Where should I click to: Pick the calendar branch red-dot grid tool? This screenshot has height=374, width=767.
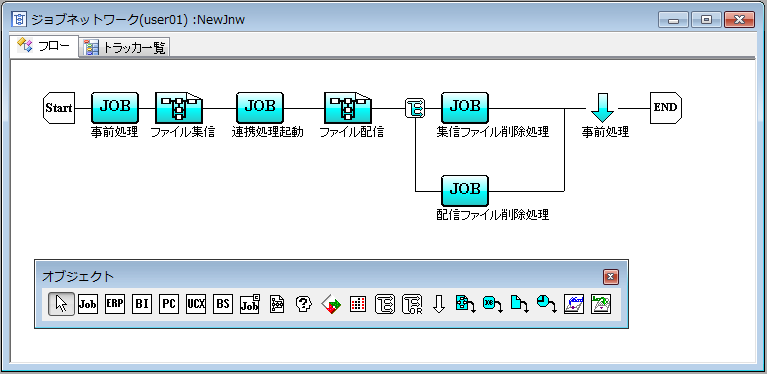click(358, 304)
